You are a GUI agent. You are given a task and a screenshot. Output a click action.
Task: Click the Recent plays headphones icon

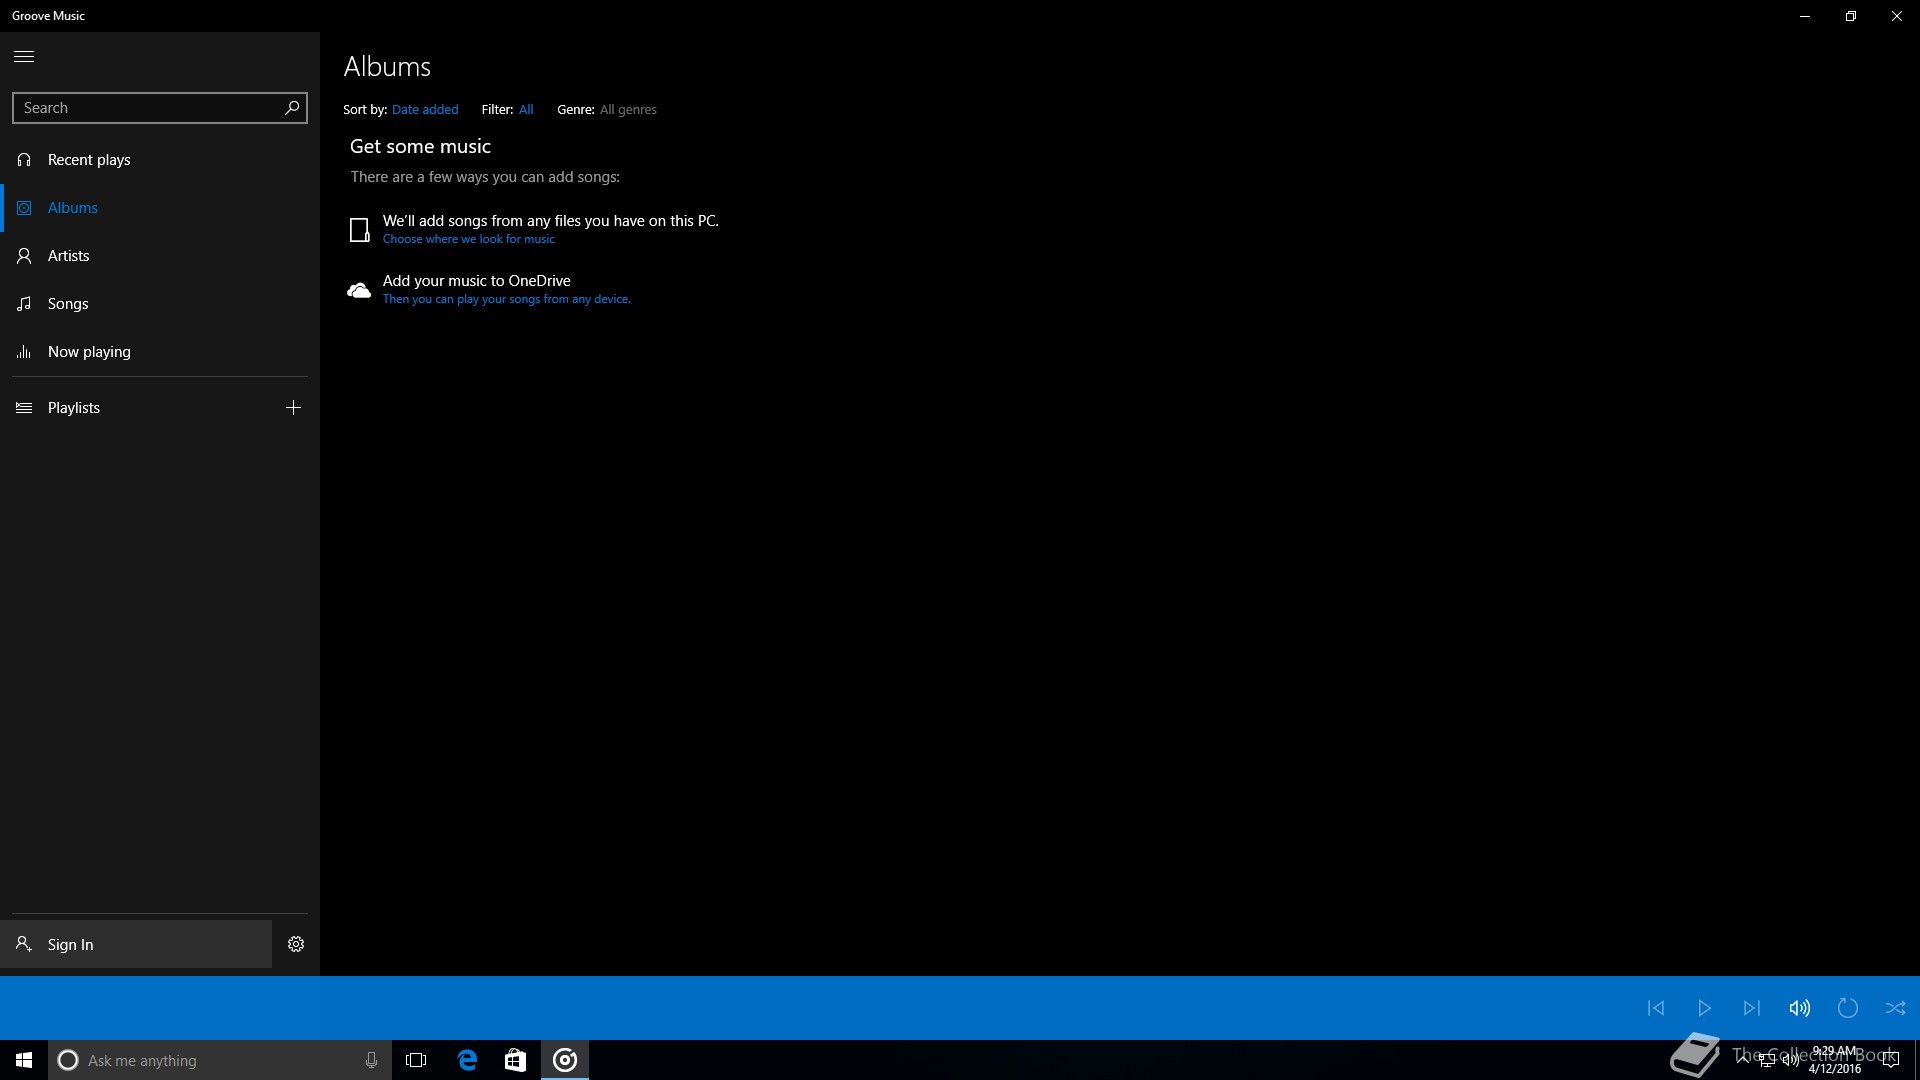[24, 160]
